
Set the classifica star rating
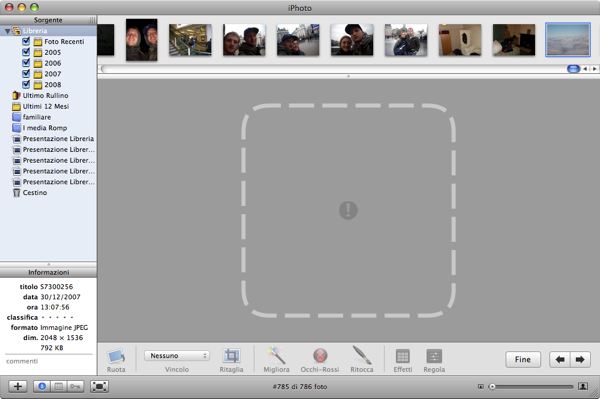tap(57, 317)
